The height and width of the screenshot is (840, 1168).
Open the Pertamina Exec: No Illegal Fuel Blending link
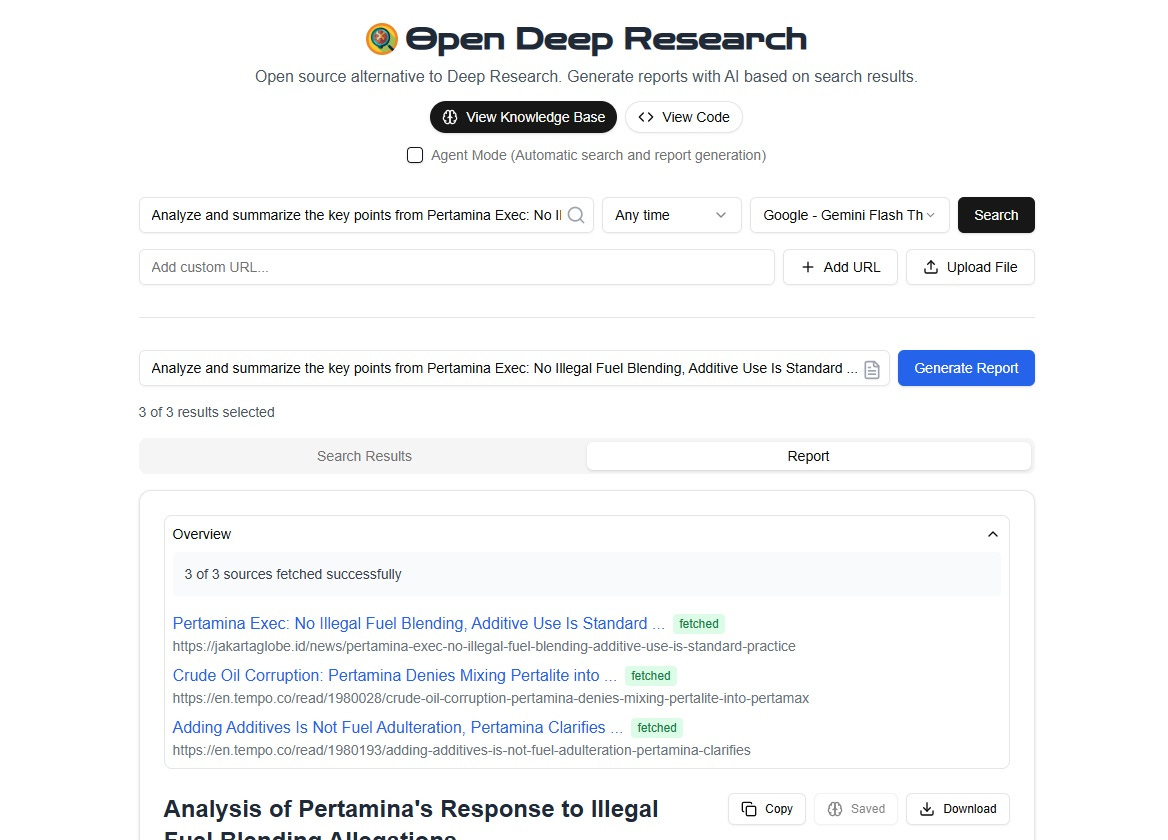pos(419,623)
